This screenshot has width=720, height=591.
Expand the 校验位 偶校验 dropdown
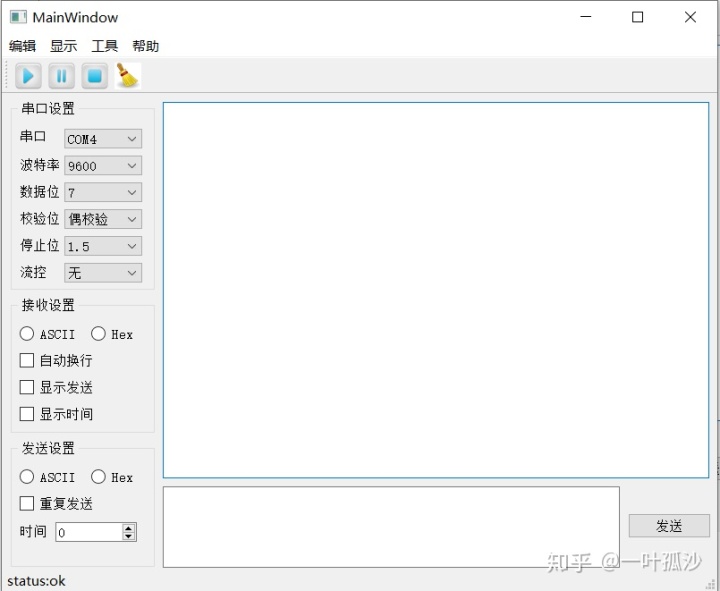(x=103, y=219)
